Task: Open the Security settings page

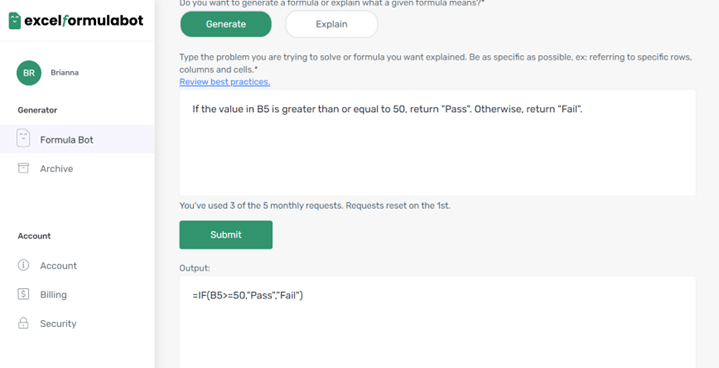Action: pos(58,324)
